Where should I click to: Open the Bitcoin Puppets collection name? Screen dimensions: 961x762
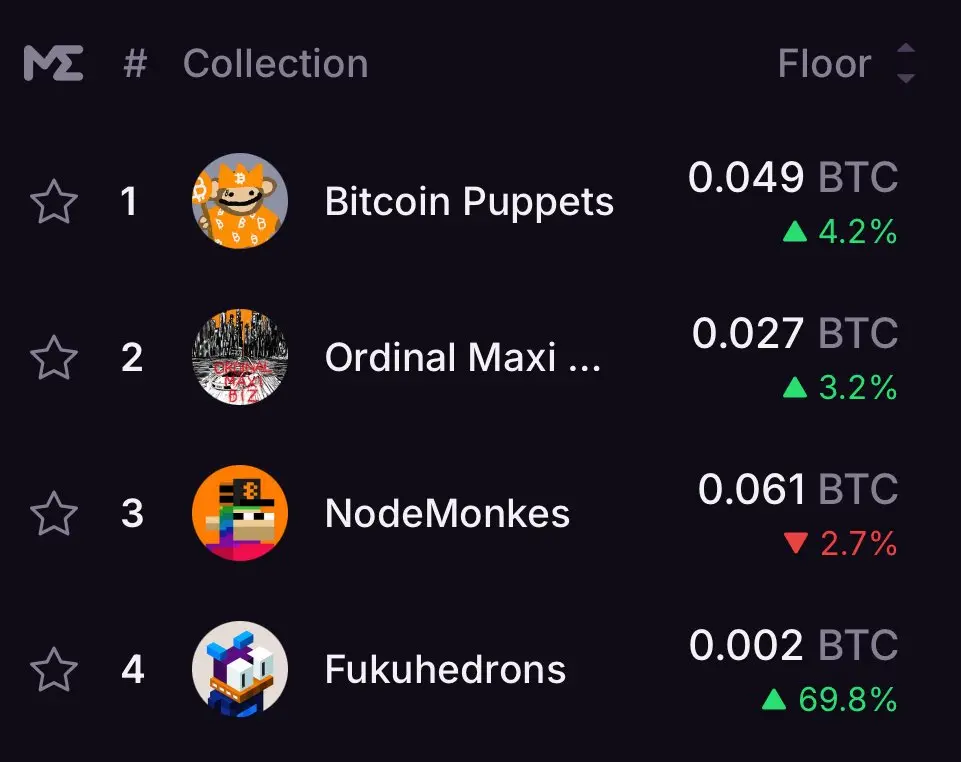tap(469, 202)
